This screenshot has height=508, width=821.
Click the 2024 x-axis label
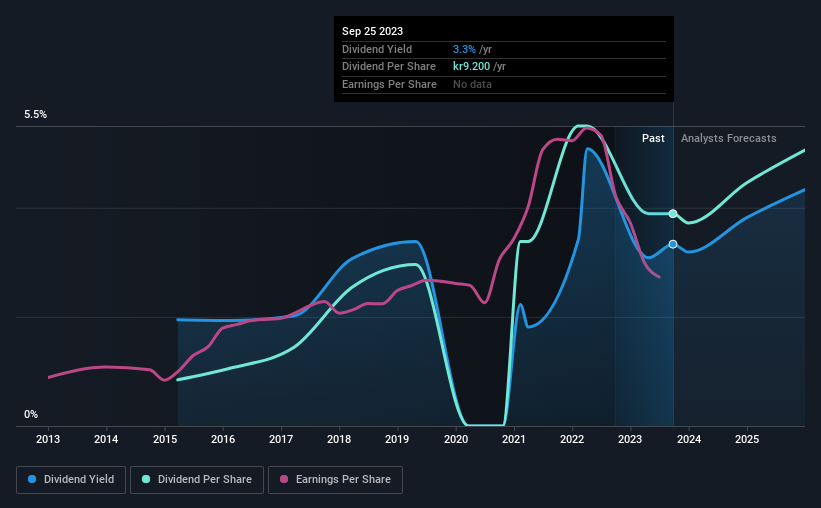[689, 439]
